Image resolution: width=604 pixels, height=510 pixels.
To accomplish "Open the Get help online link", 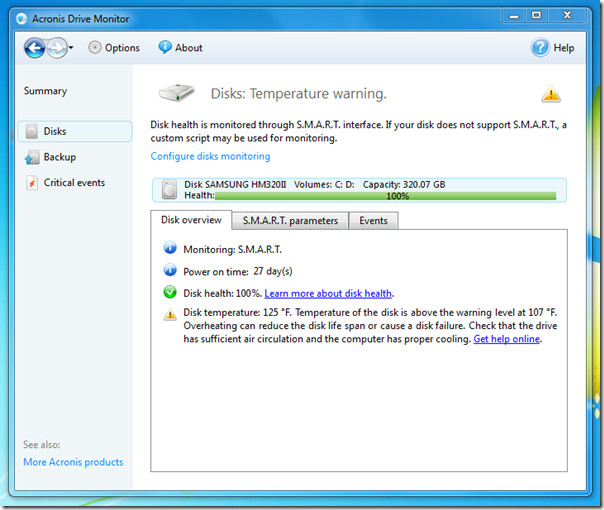I will (507, 339).
